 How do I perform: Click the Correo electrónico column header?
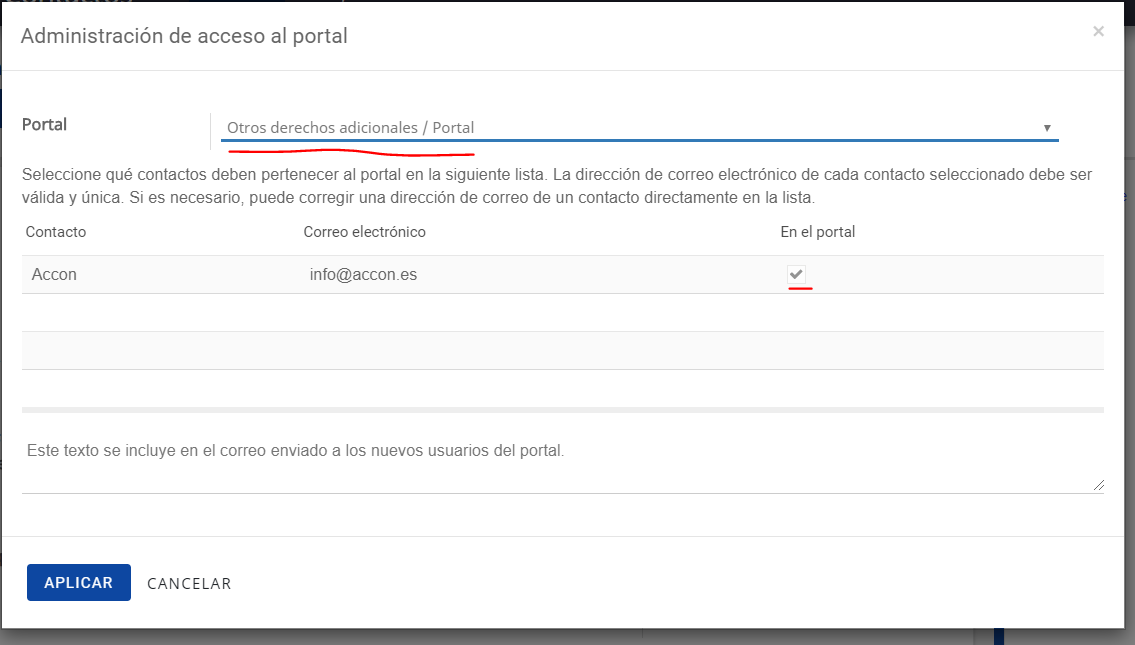click(364, 232)
